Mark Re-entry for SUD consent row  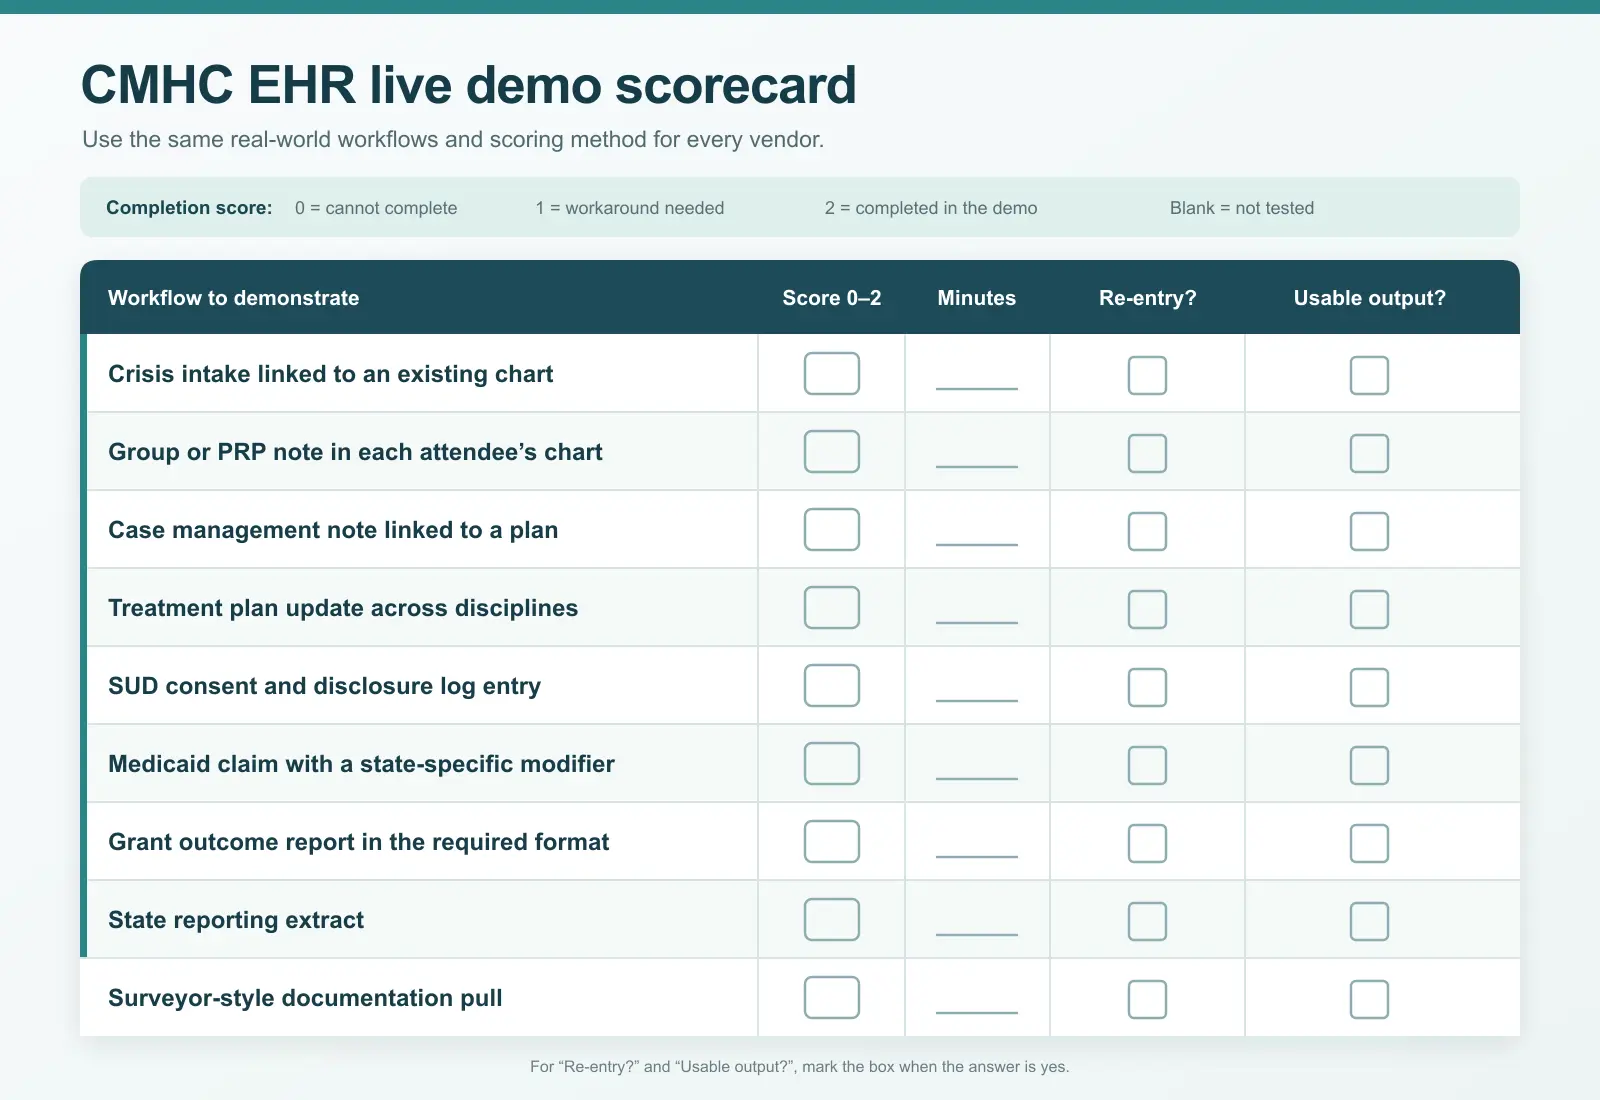click(1147, 687)
